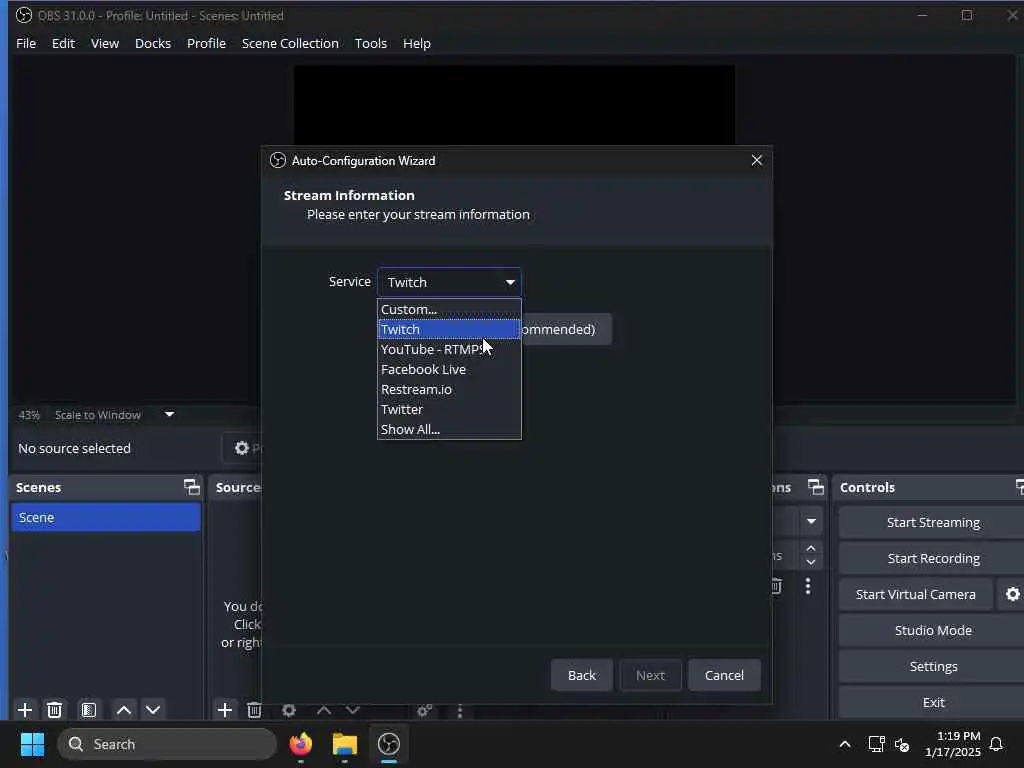Choose Twitch in the service list
The image size is (1024, 768).
coord(449,329)
